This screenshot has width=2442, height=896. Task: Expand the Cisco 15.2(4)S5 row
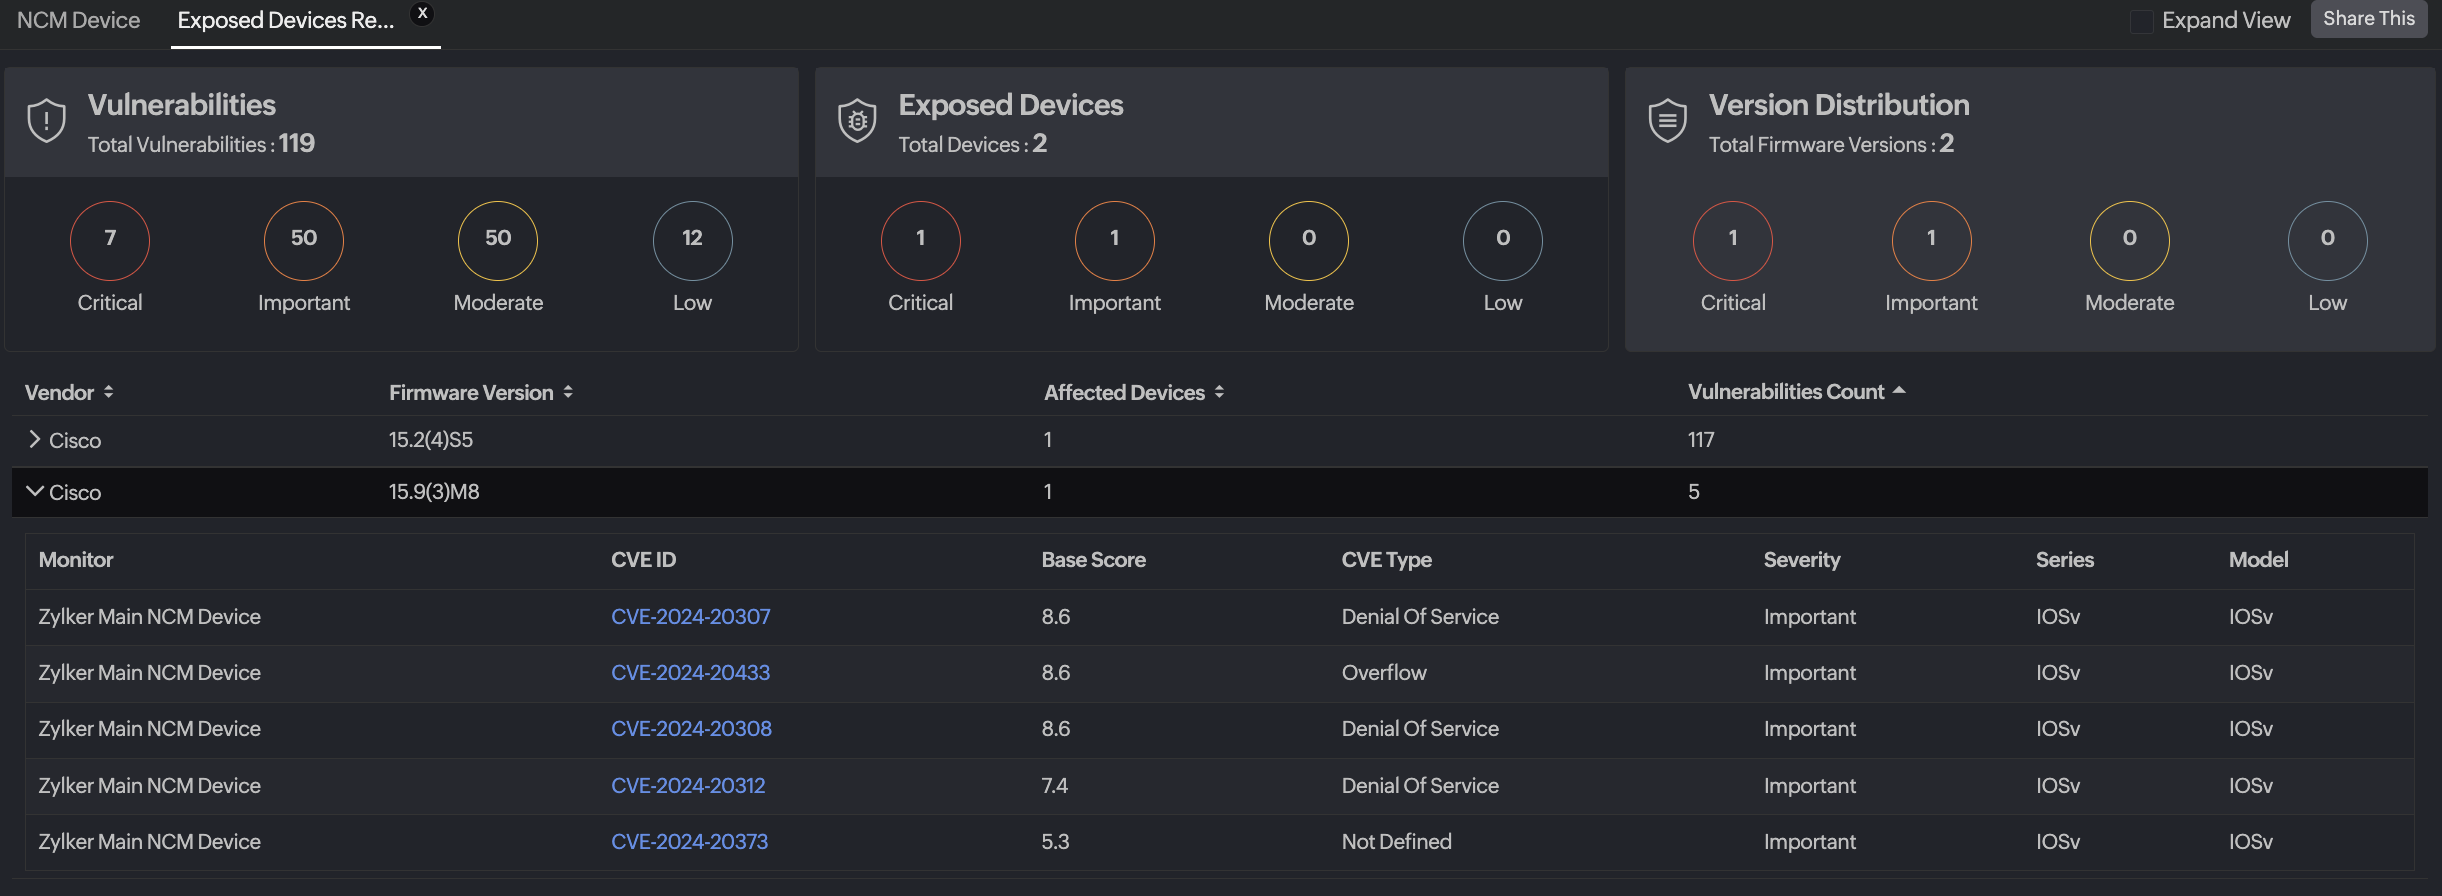[x=35, y=439]
